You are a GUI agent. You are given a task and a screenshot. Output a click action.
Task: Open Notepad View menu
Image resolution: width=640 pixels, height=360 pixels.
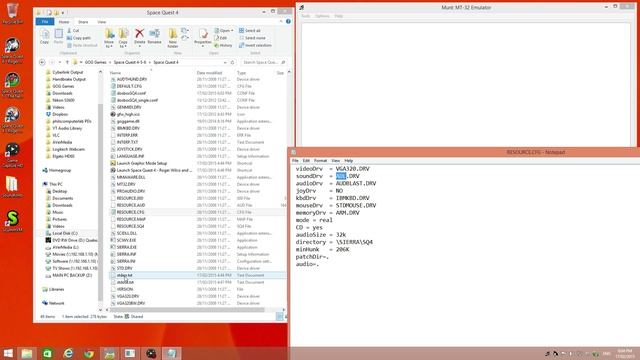[336, 161]
